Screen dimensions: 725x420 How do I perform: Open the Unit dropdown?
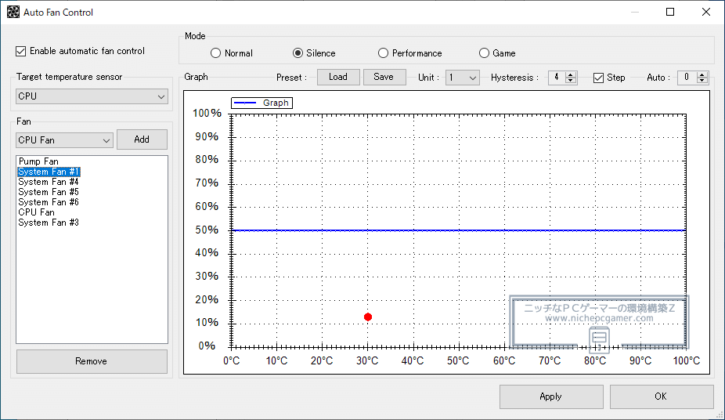click(462, 77)
